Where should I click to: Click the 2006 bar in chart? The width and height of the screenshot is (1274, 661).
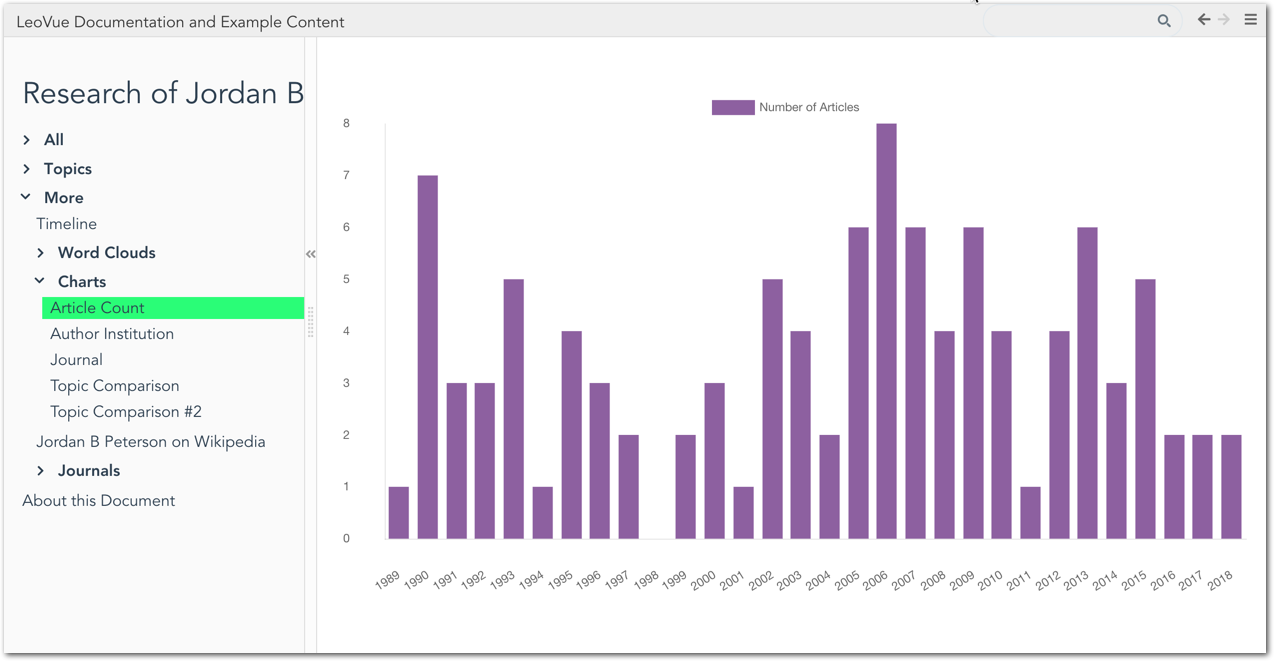(x=886, y=330)
